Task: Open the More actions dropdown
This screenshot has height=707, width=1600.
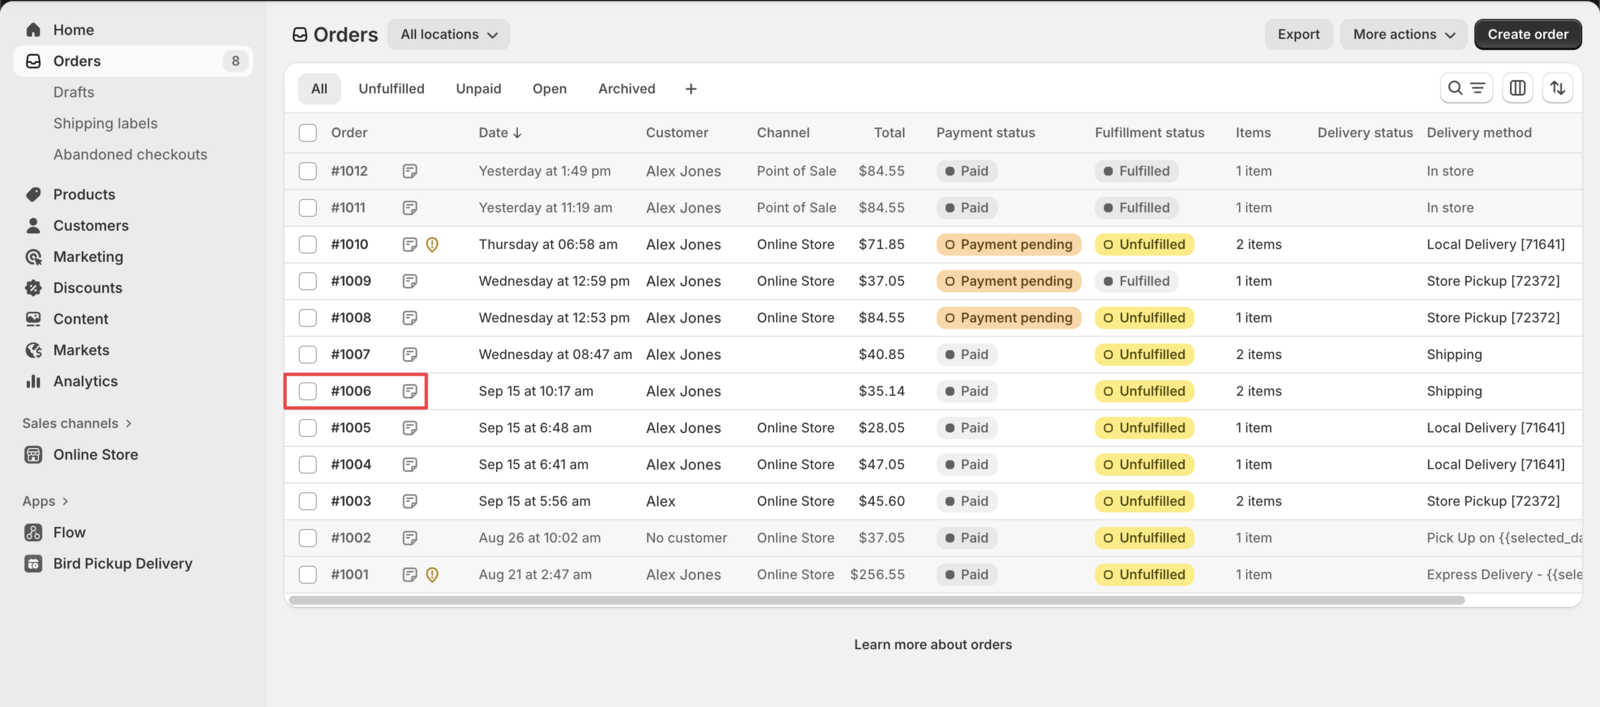Action: point(1404,34)
